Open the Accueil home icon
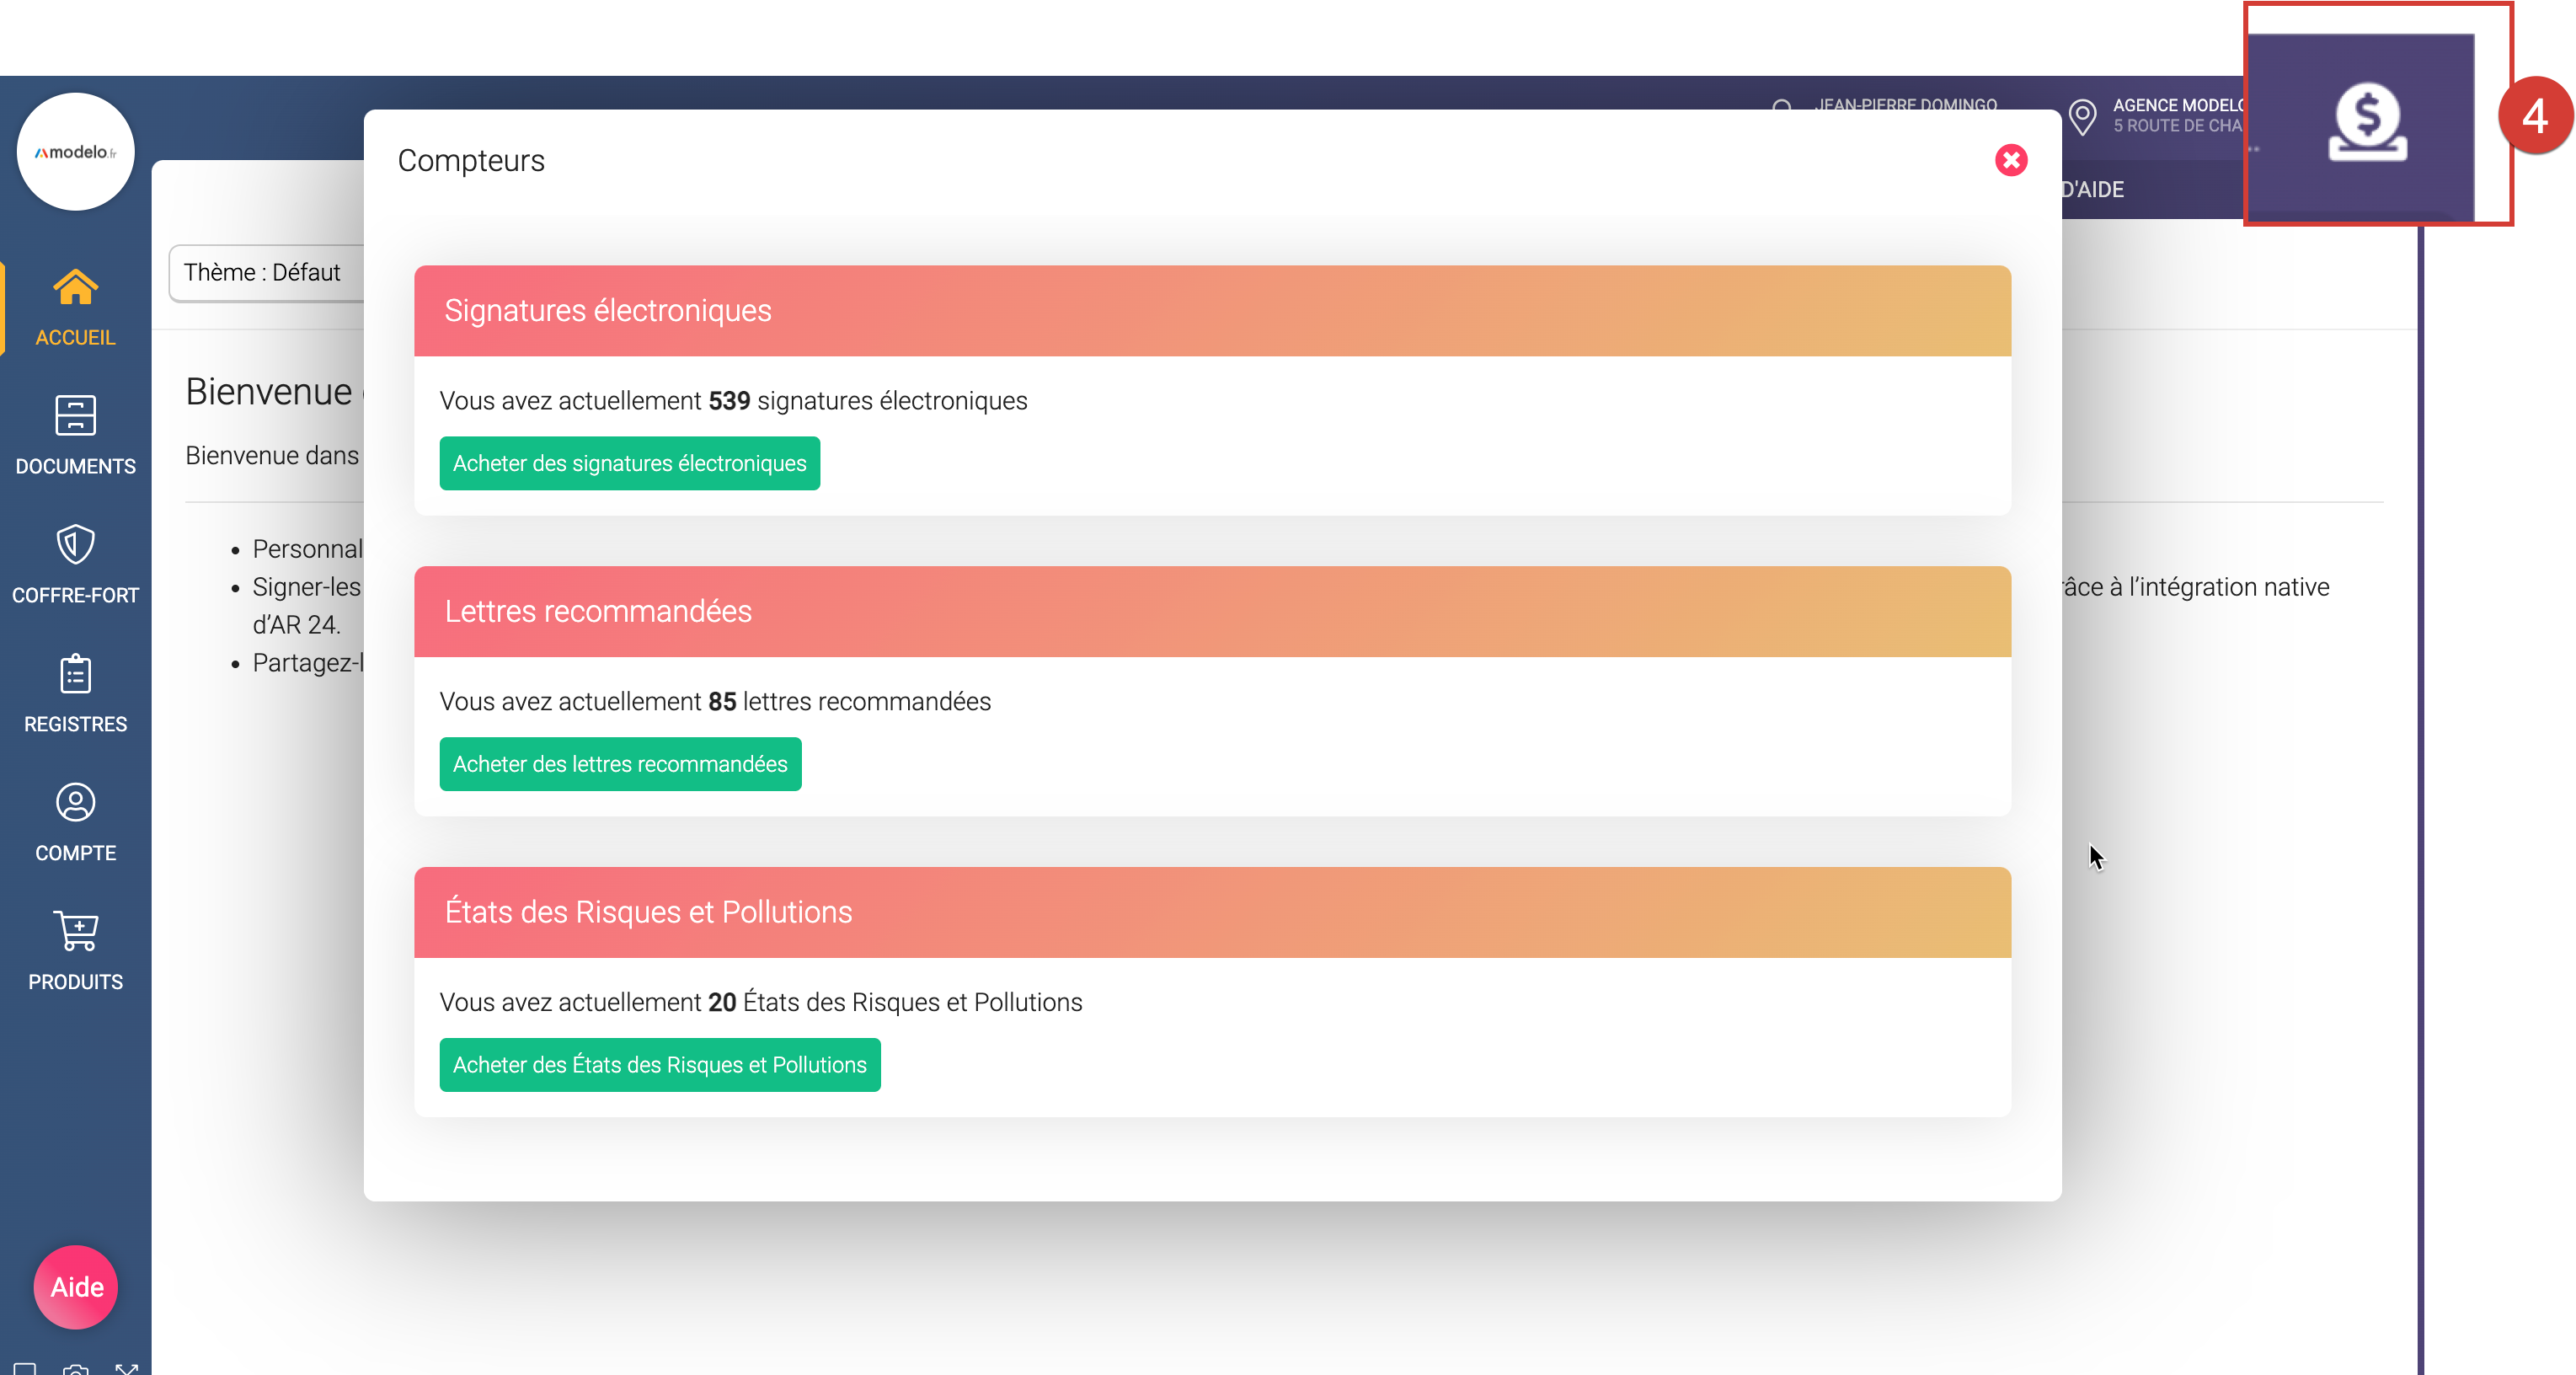The width and height of the screenshot is (2576, 1375). [75, 288]
